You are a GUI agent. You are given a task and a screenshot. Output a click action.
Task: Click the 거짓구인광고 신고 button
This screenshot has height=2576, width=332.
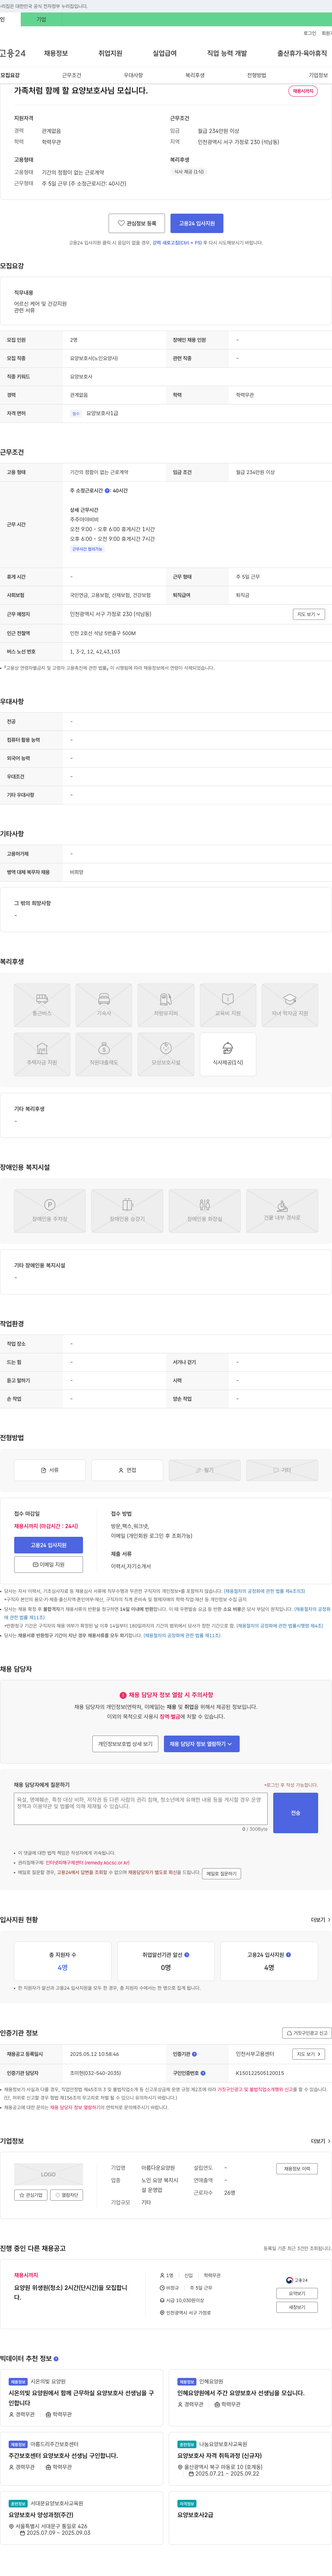[307, 2033]
